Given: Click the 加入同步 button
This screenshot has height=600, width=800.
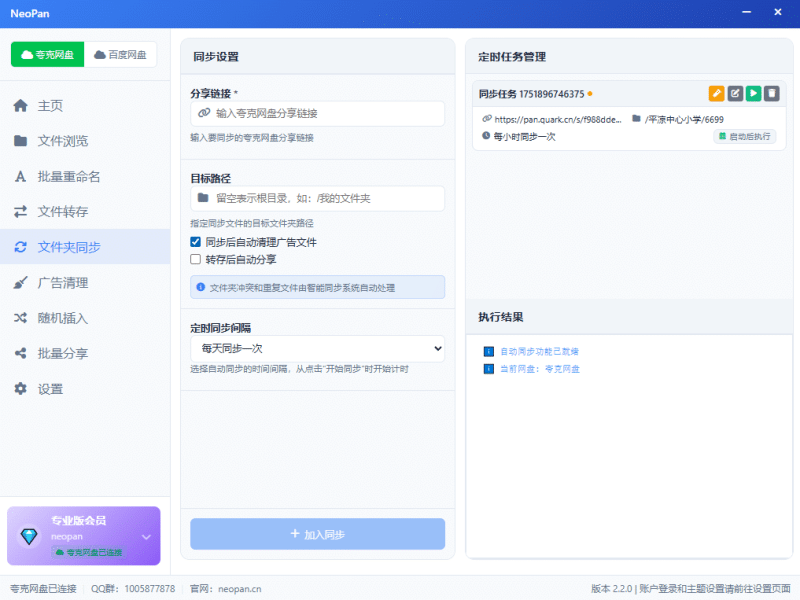Looking at the screenshot, I should coord(317,534).
